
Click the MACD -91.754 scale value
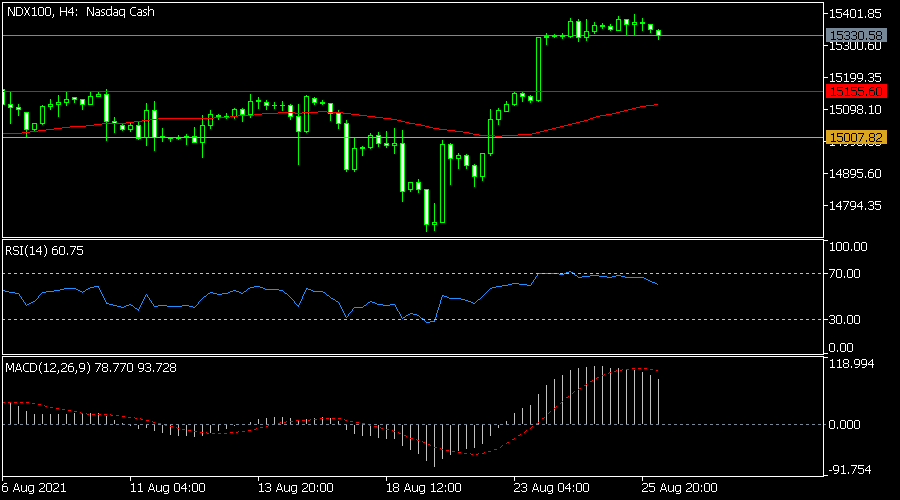(850, 470)
